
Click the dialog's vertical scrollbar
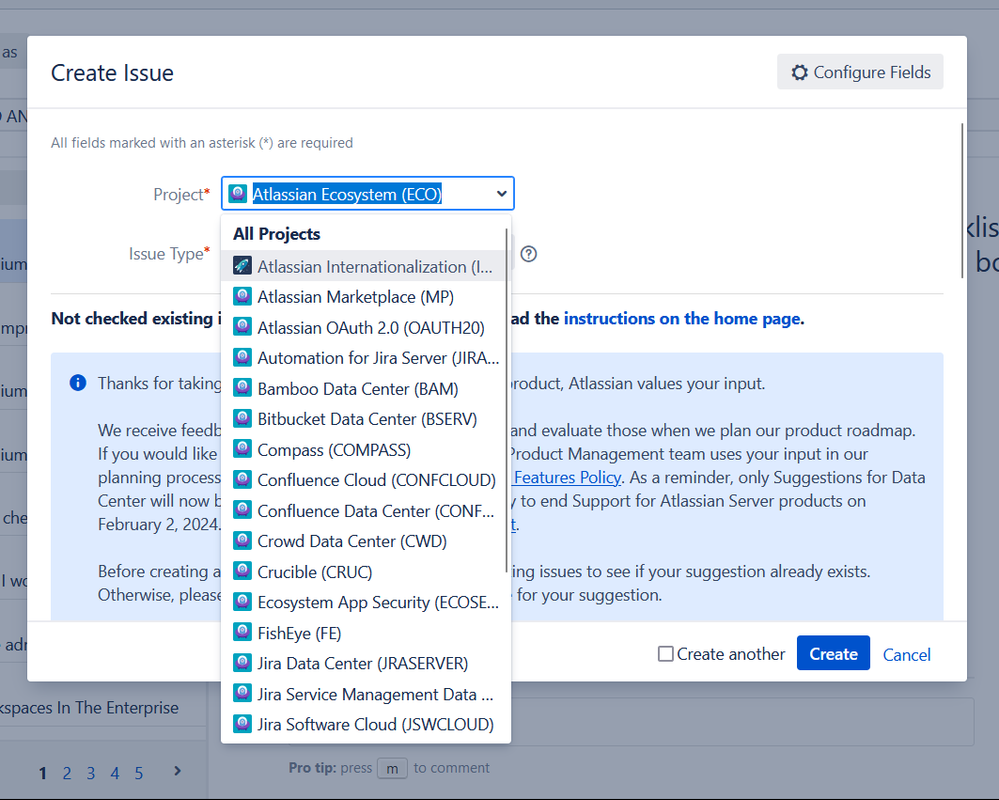pos(961,200)
